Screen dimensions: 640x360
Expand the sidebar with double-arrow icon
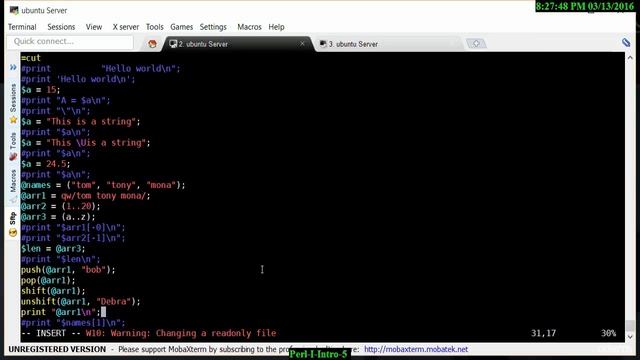(x=13, y=67)
